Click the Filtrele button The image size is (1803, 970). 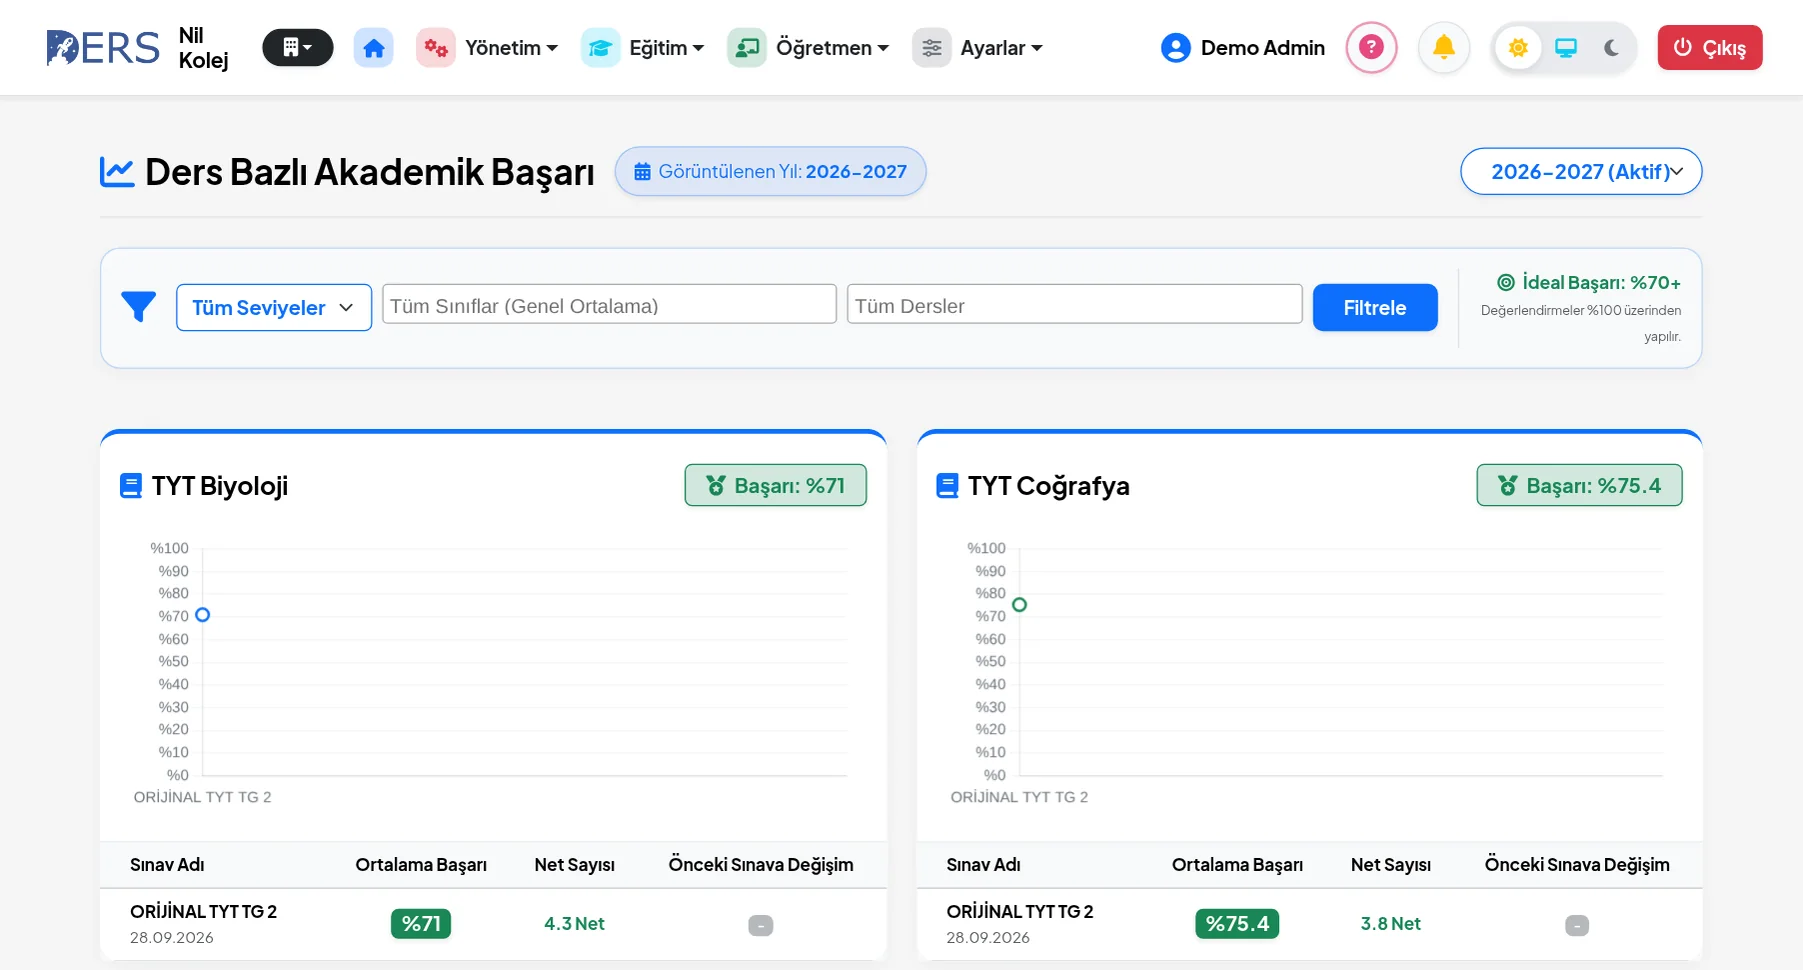[x=1375, y=308]
